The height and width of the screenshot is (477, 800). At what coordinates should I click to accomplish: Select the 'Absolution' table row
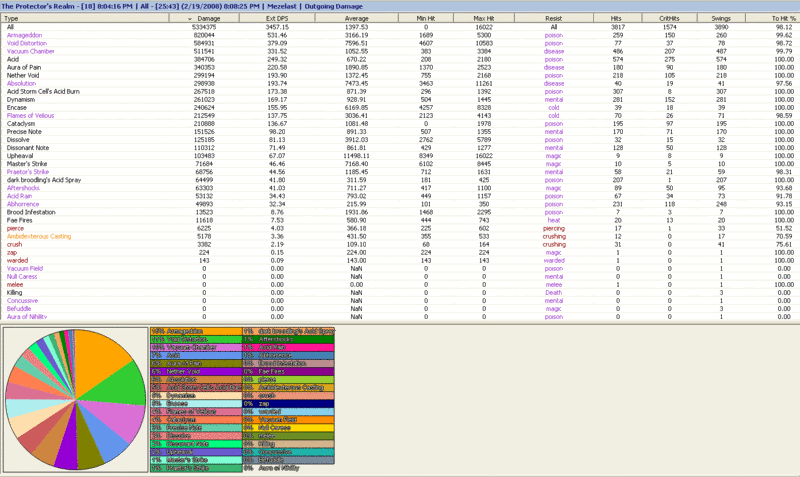point(400,84)
